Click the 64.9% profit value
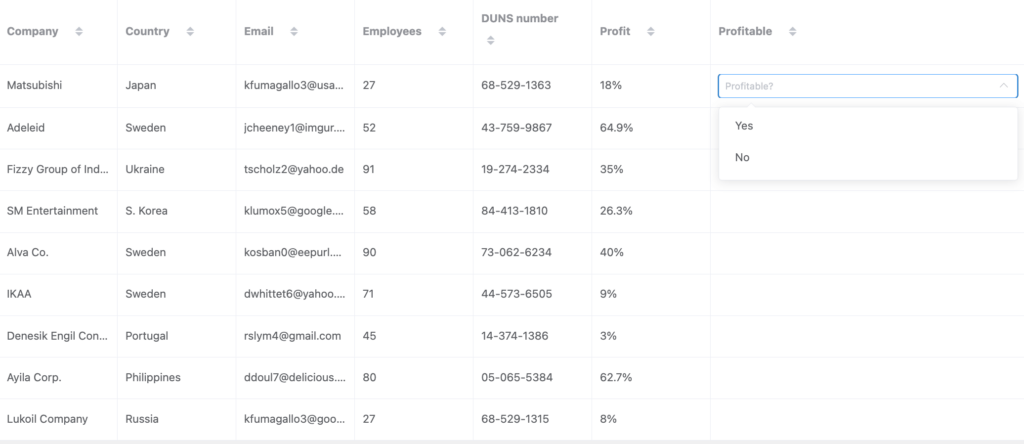Viewport: 1024px width, 444px height. pos(616,128)
